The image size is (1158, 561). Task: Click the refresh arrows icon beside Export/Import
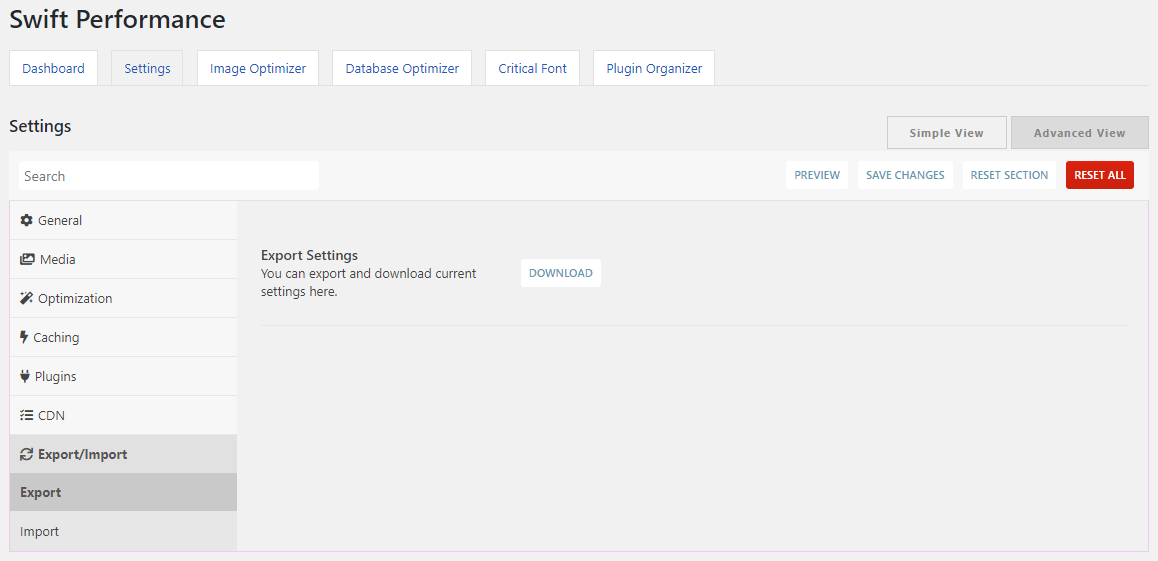pyautogui.click(x=27, y=454)
